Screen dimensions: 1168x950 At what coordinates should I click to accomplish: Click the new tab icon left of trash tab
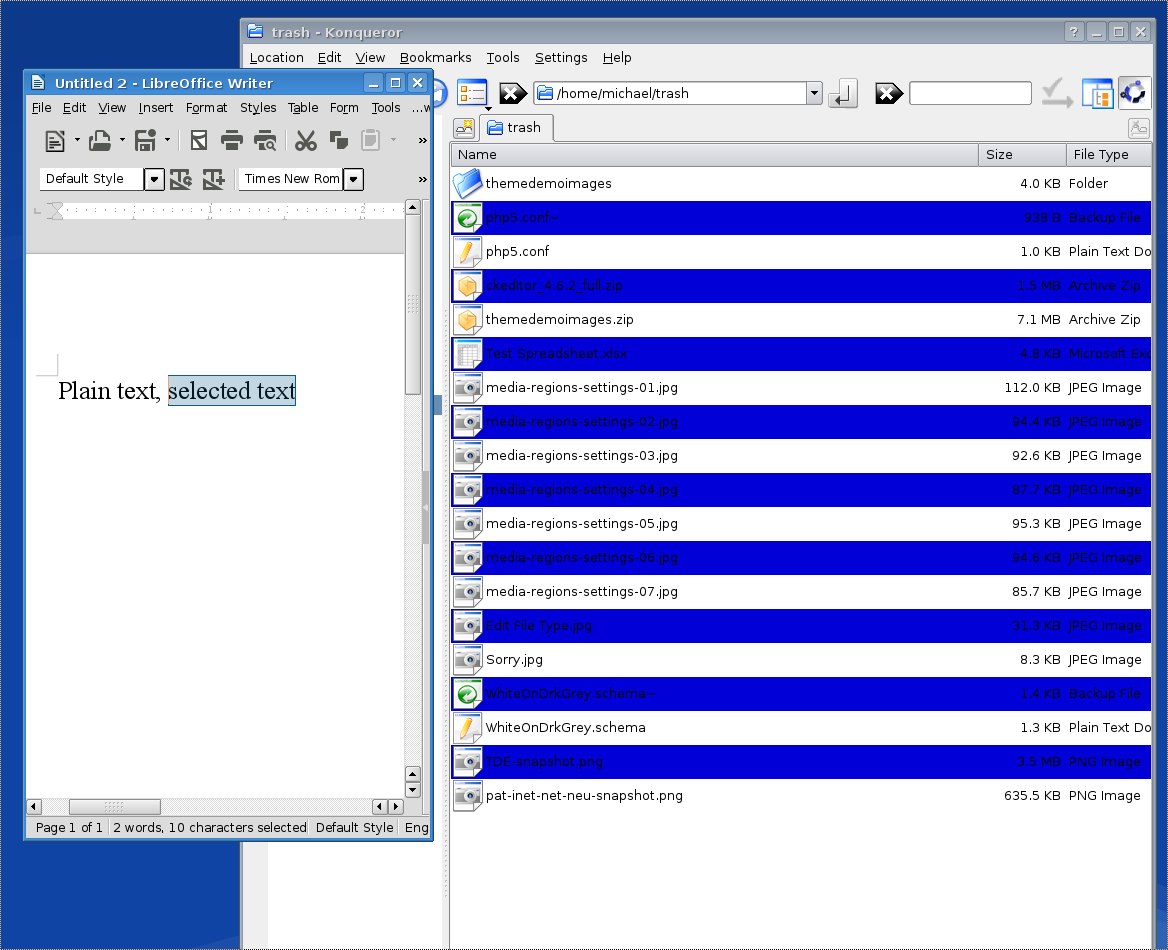click(465, 128)
